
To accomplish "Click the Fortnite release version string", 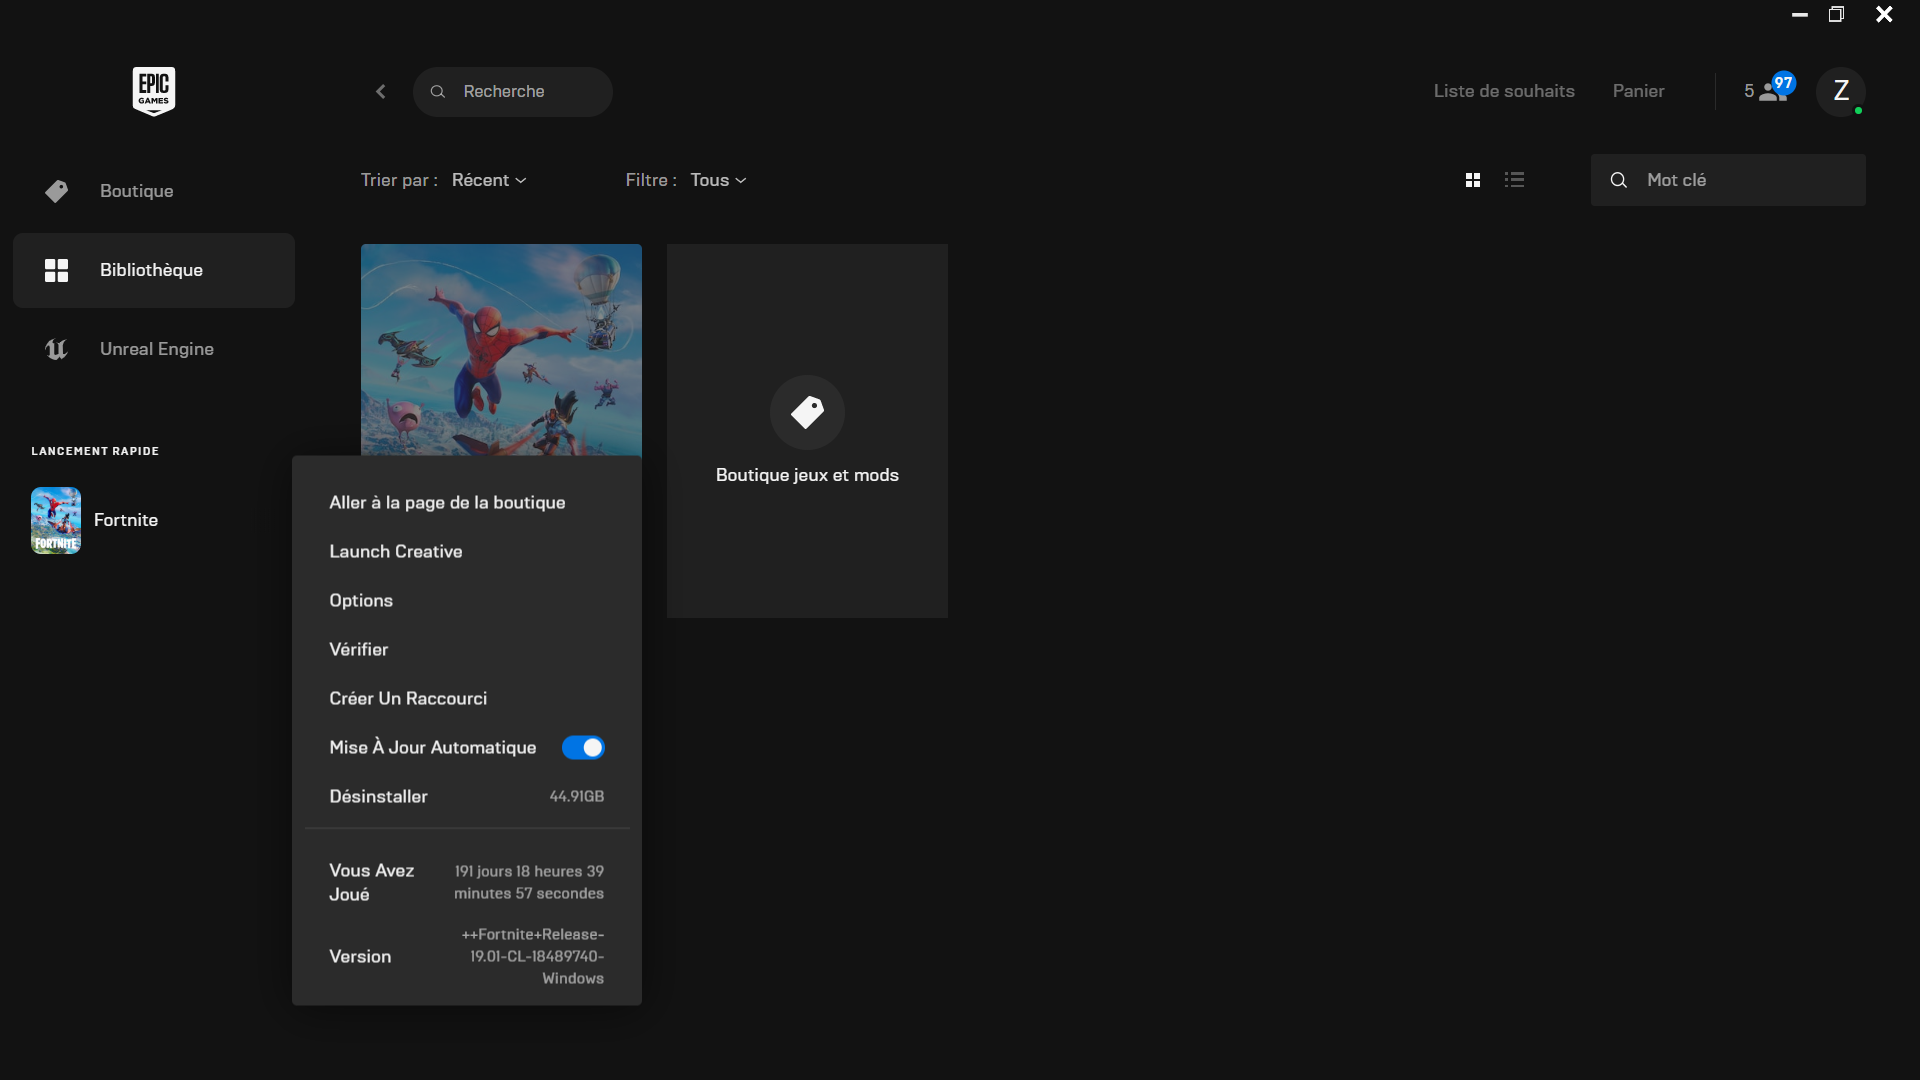I will pos(533,957).
